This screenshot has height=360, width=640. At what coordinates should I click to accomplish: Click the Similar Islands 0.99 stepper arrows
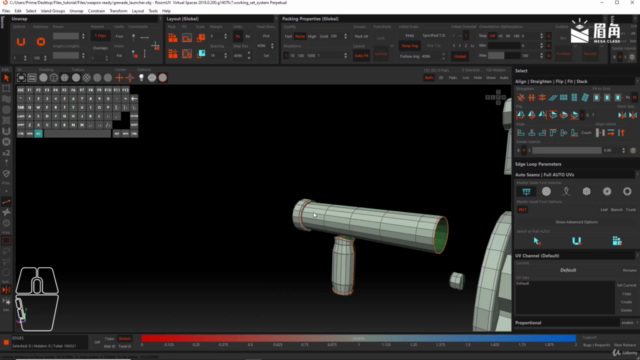pos(623,151)
